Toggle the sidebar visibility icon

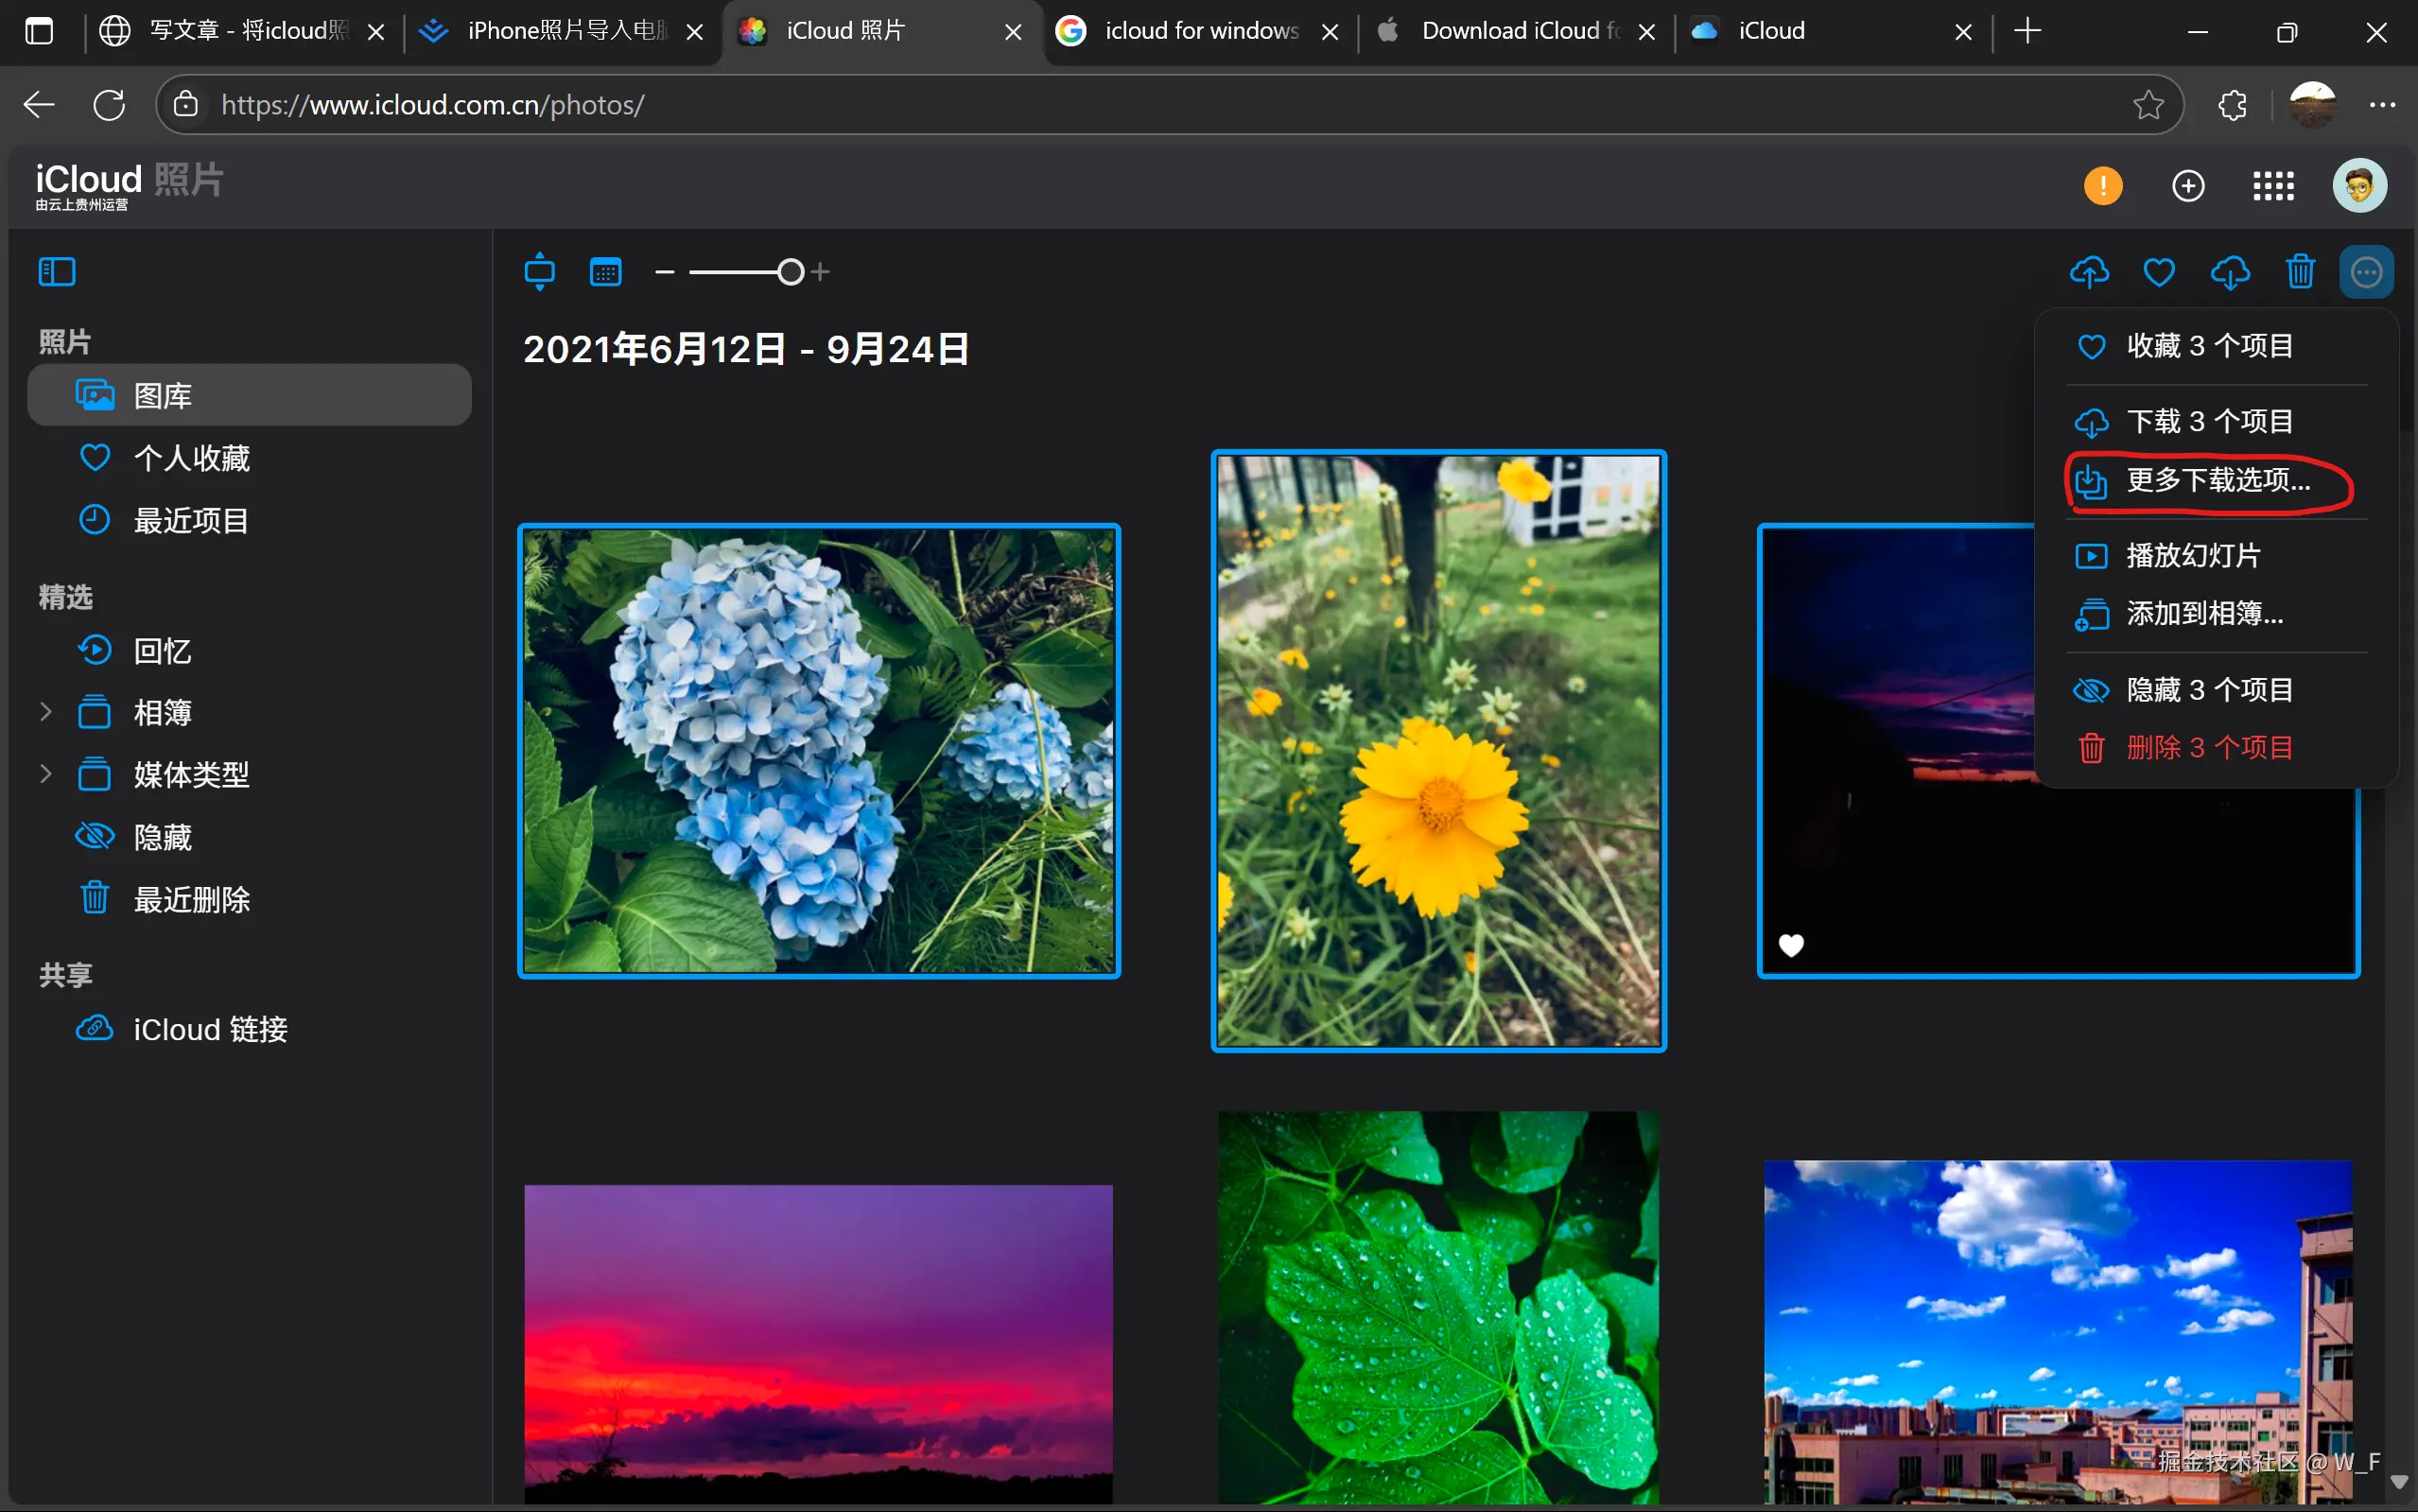[57, 272]
